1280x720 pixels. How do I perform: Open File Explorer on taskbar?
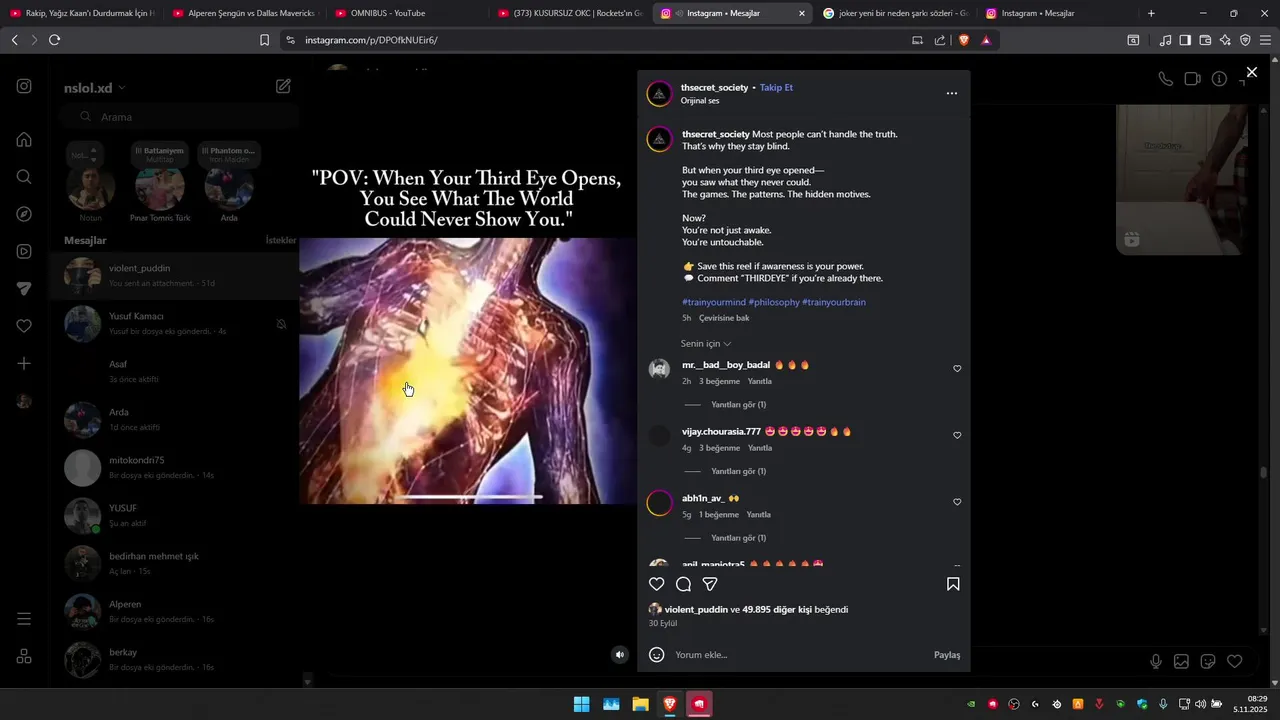tap(640, 704)
